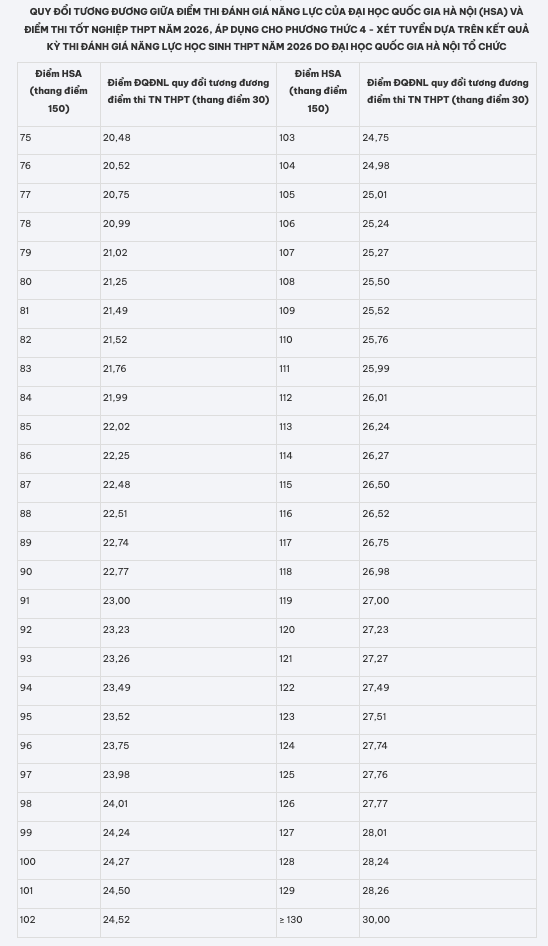Select the HSA score 120 cell
This screenshot has height=946, width=548.
point(318,629)
